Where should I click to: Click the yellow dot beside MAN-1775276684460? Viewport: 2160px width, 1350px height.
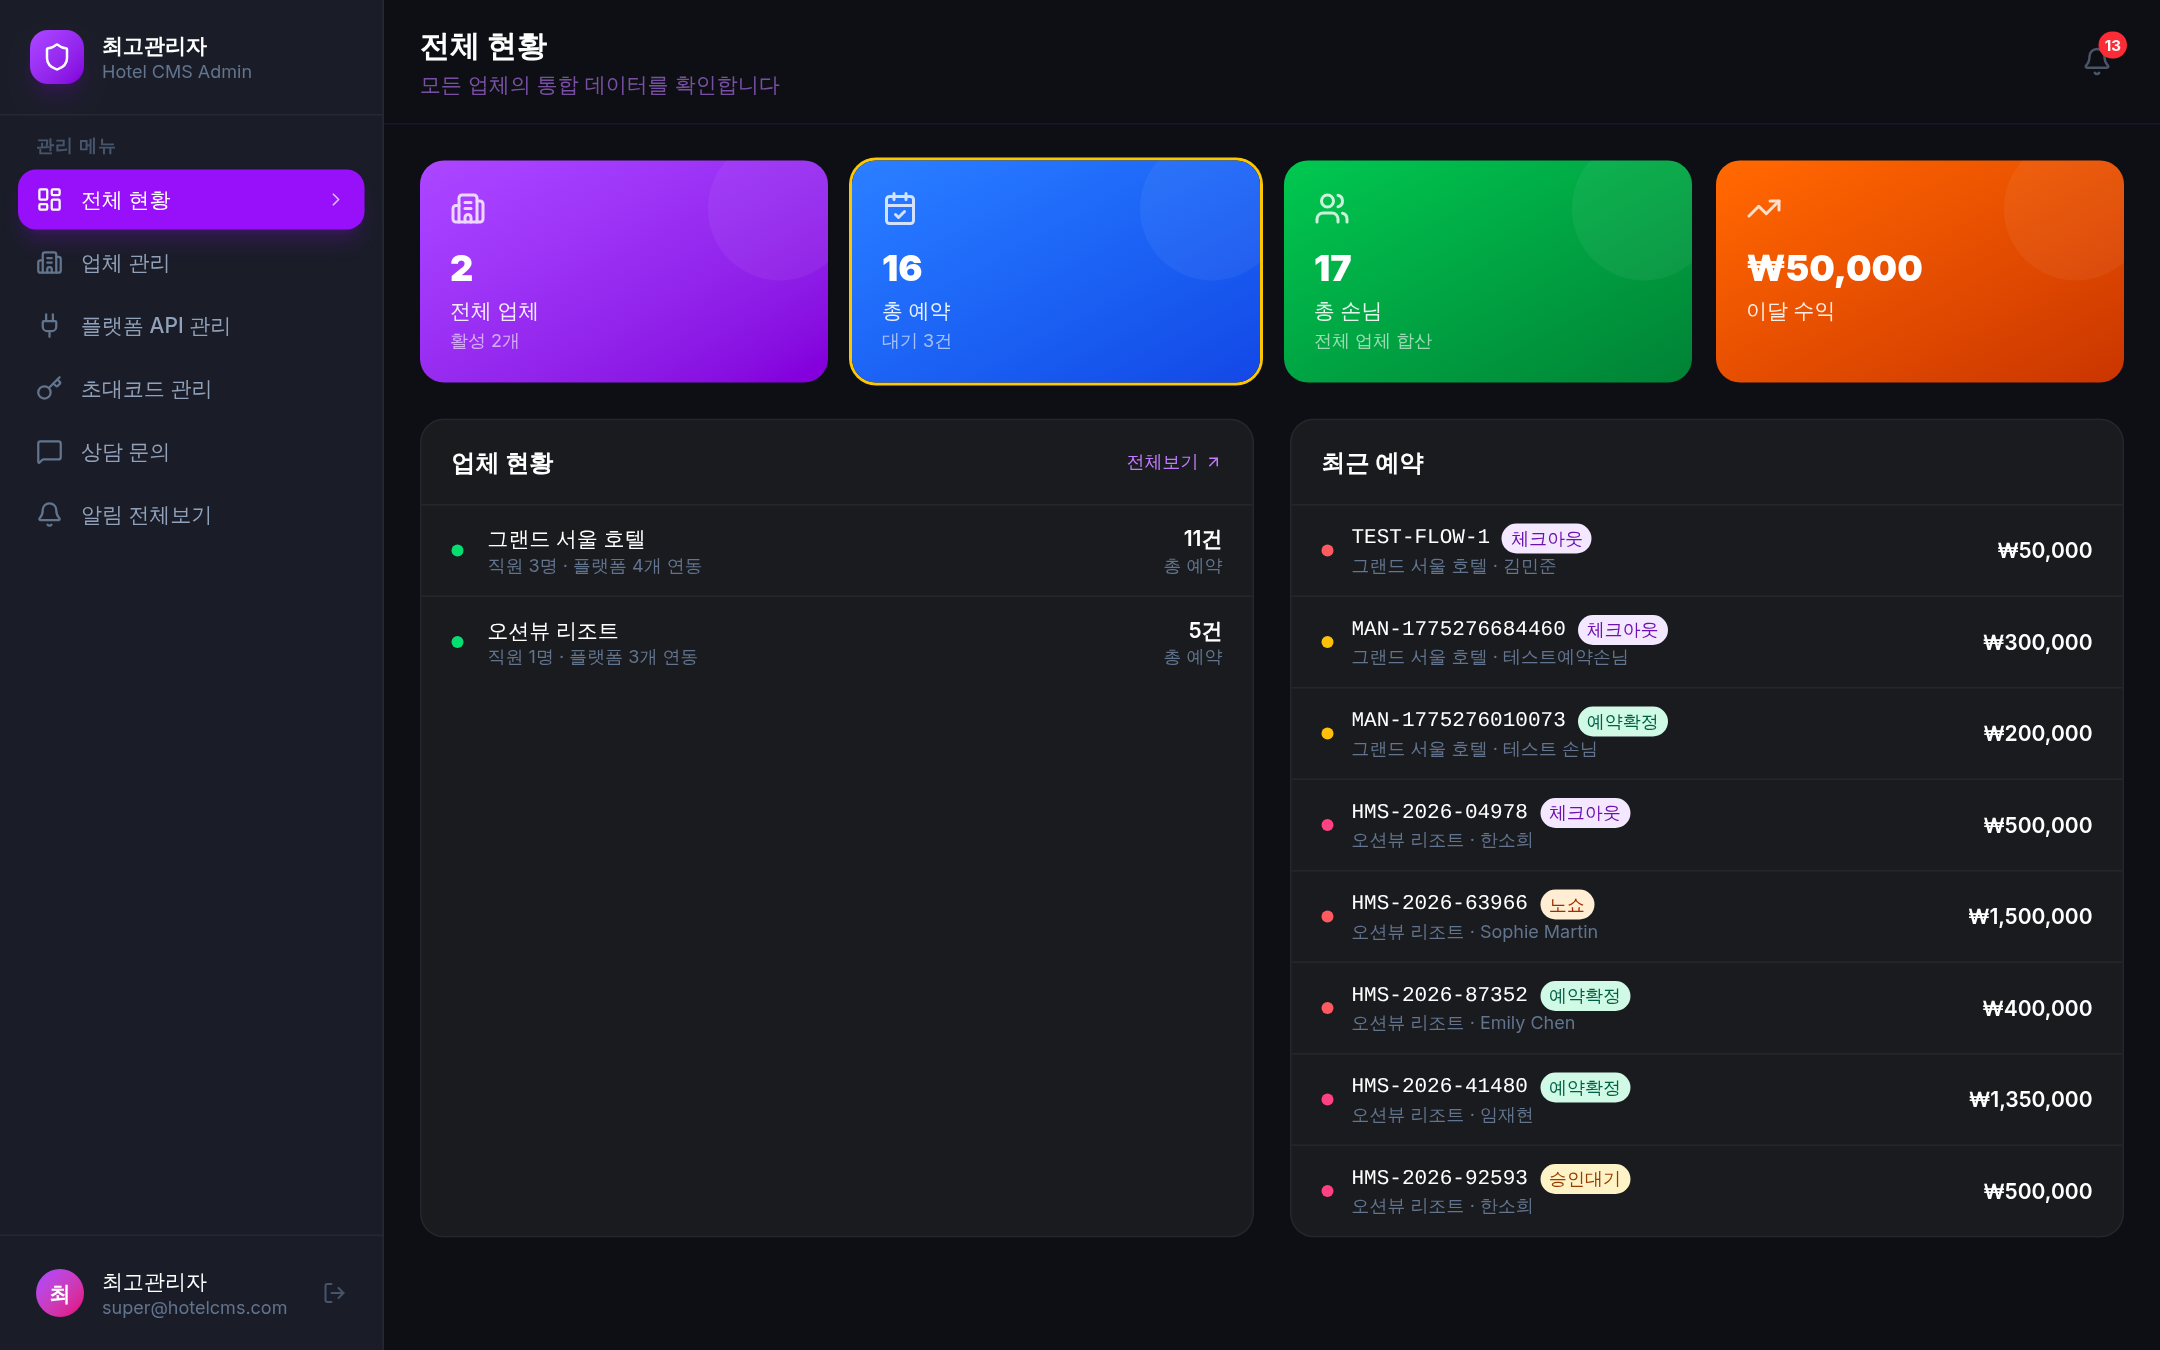click(1327, 642)
